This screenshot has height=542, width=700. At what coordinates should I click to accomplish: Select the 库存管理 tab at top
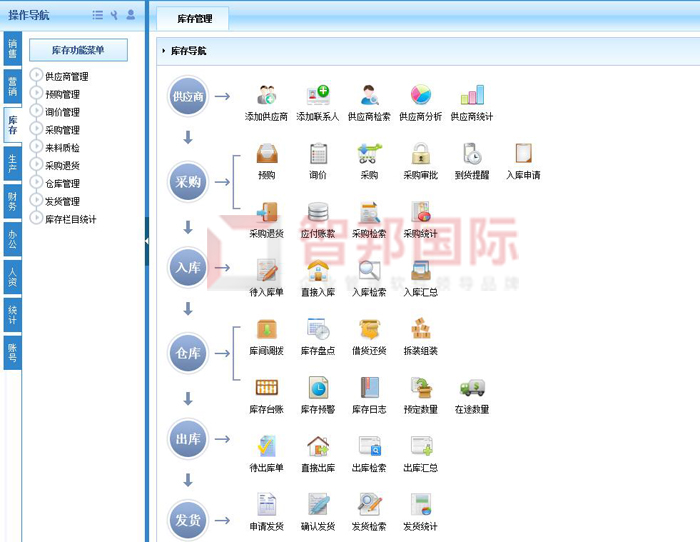tap(193, 19)
